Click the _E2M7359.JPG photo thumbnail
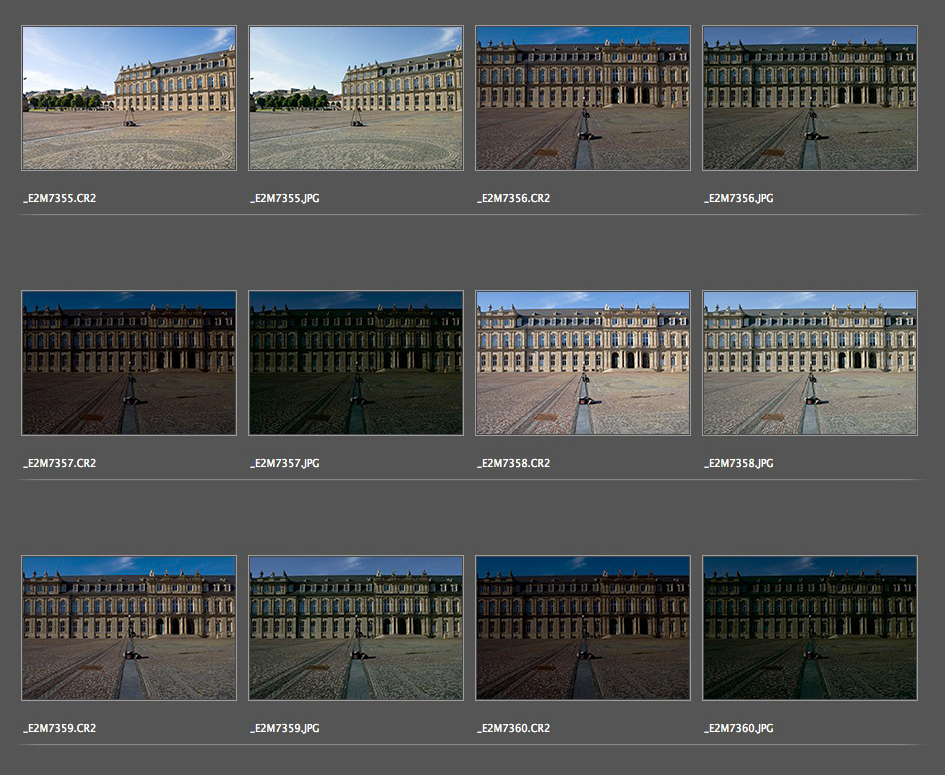The width and height of the screenshot is (945, 775). pos(356,628)
